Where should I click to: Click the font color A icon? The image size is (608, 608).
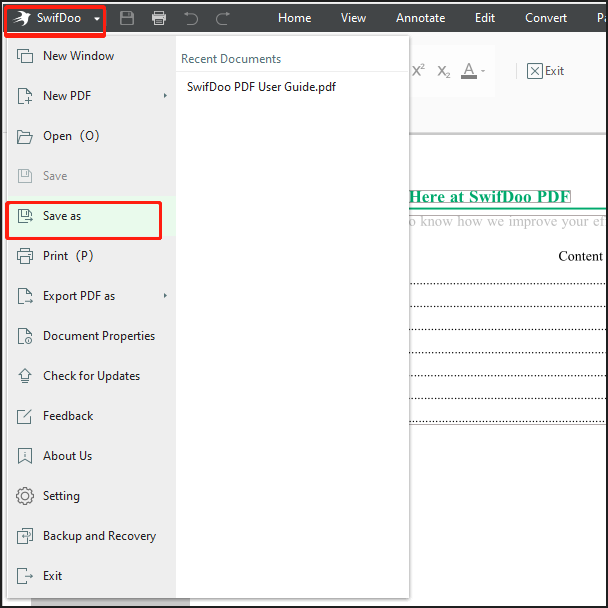click(x=469, y=71)
